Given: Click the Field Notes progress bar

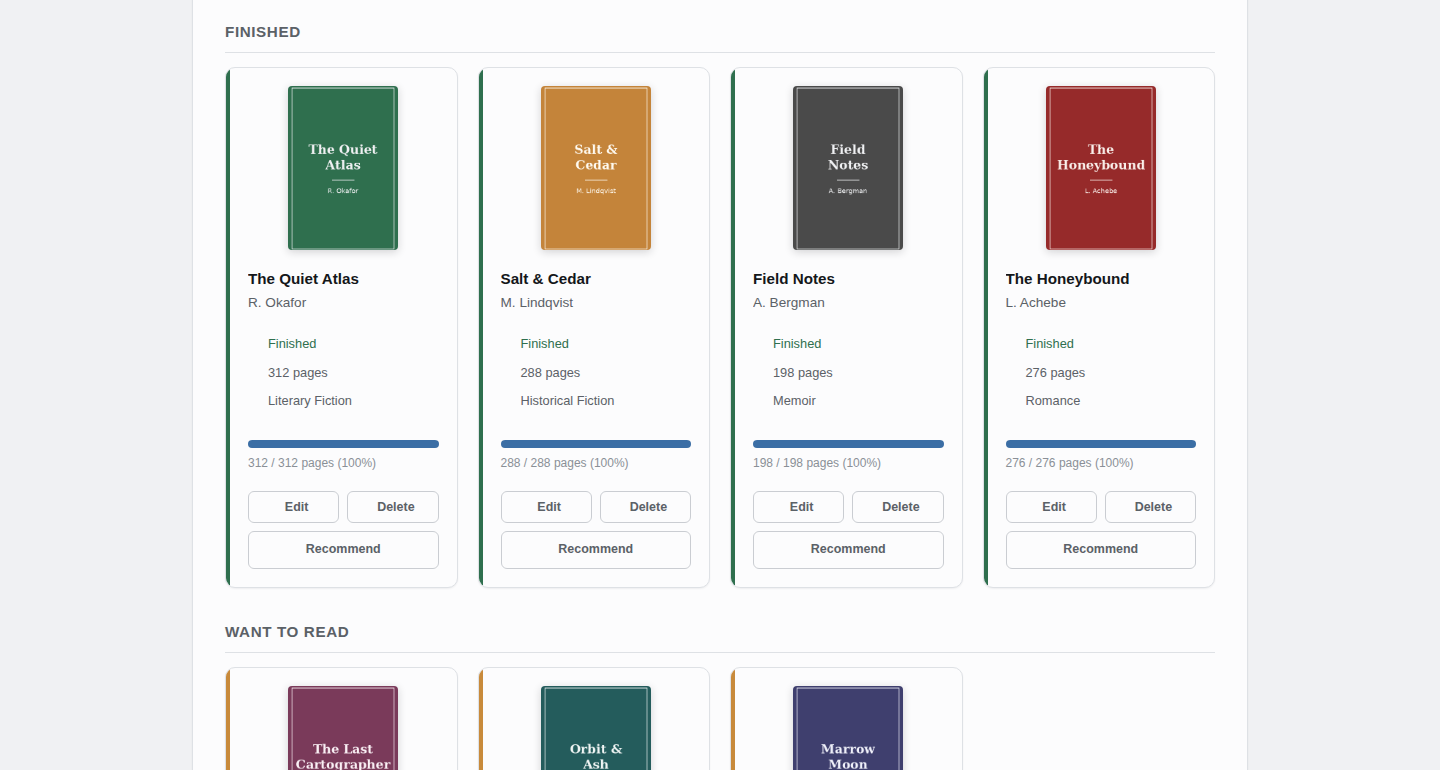Looking at the screenshot, I should click(848, 444).
